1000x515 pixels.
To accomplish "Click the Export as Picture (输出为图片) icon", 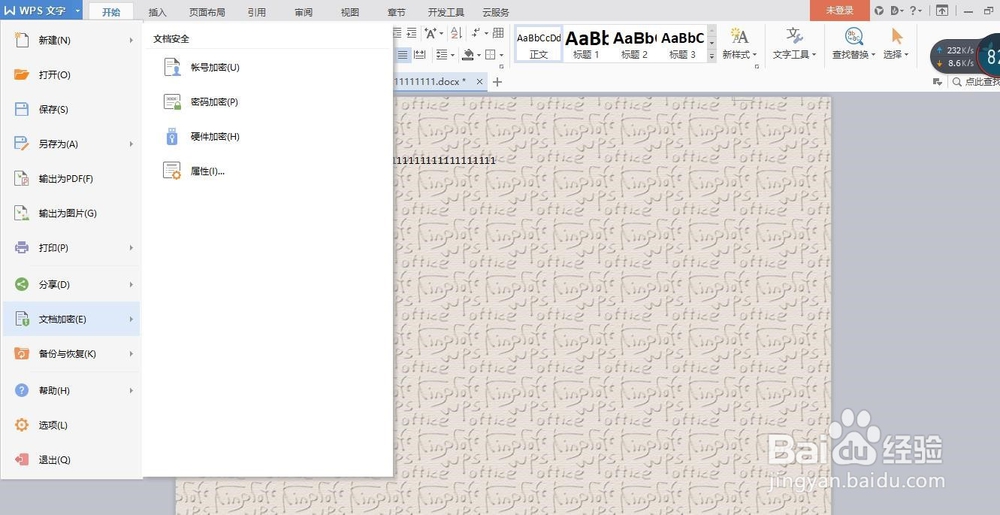I will click(x=22, y=213).
